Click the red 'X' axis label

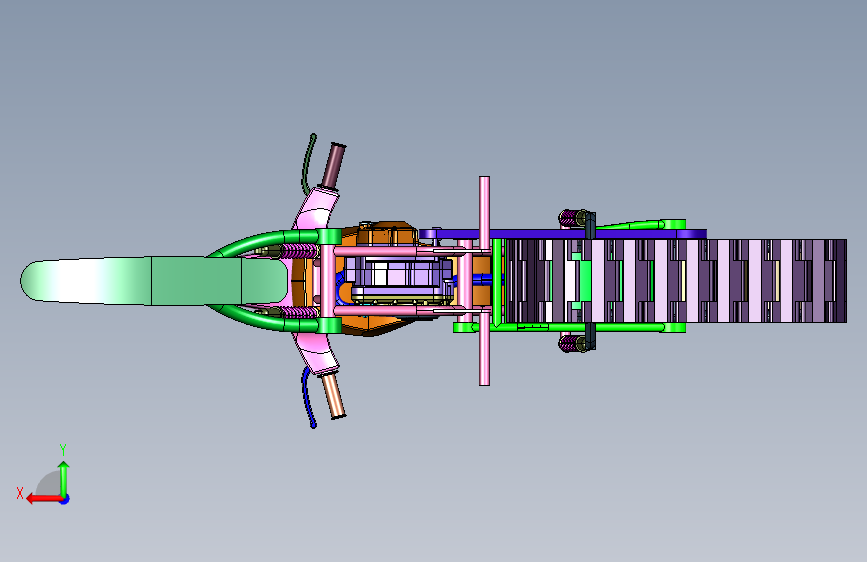click(20, 493)
